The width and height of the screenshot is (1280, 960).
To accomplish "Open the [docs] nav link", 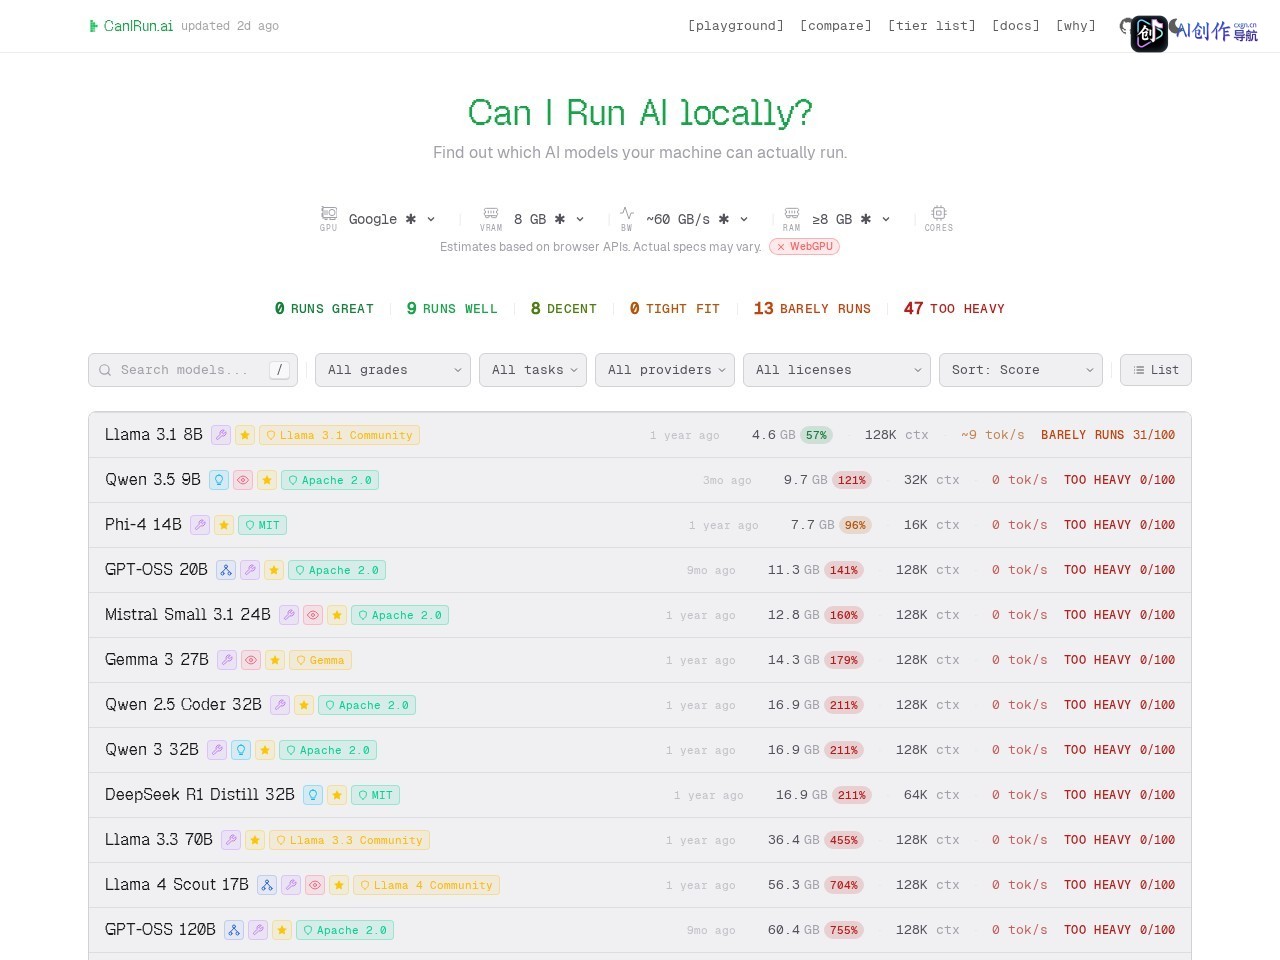I will [x=1016, y=26].
